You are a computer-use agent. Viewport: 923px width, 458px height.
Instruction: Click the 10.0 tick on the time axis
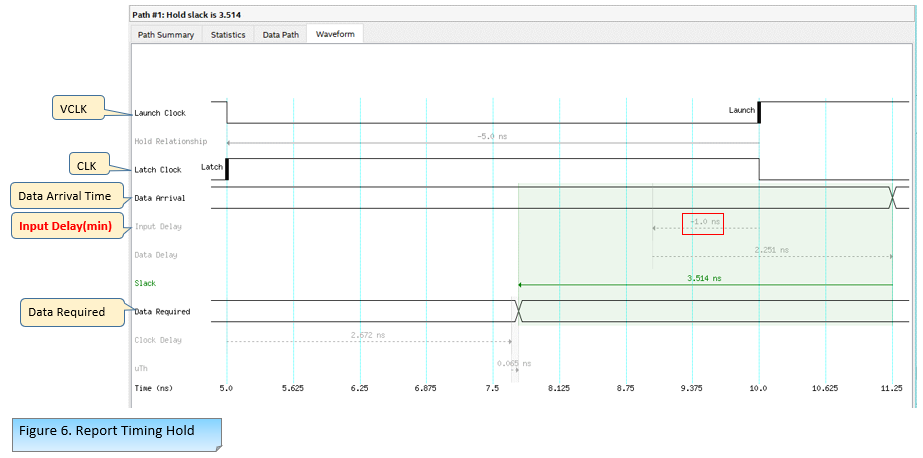tap(759, 387)
